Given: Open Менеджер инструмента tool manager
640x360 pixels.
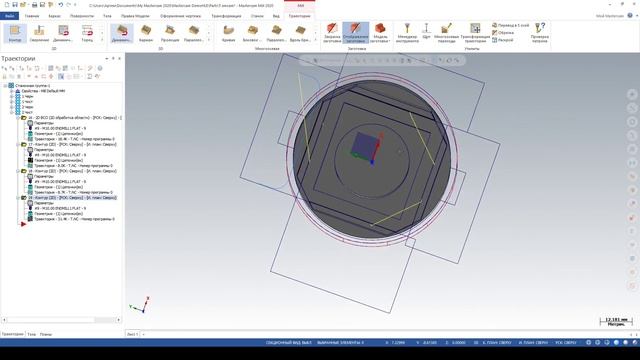Looking at the screenshot, I should tap(407, 33).
